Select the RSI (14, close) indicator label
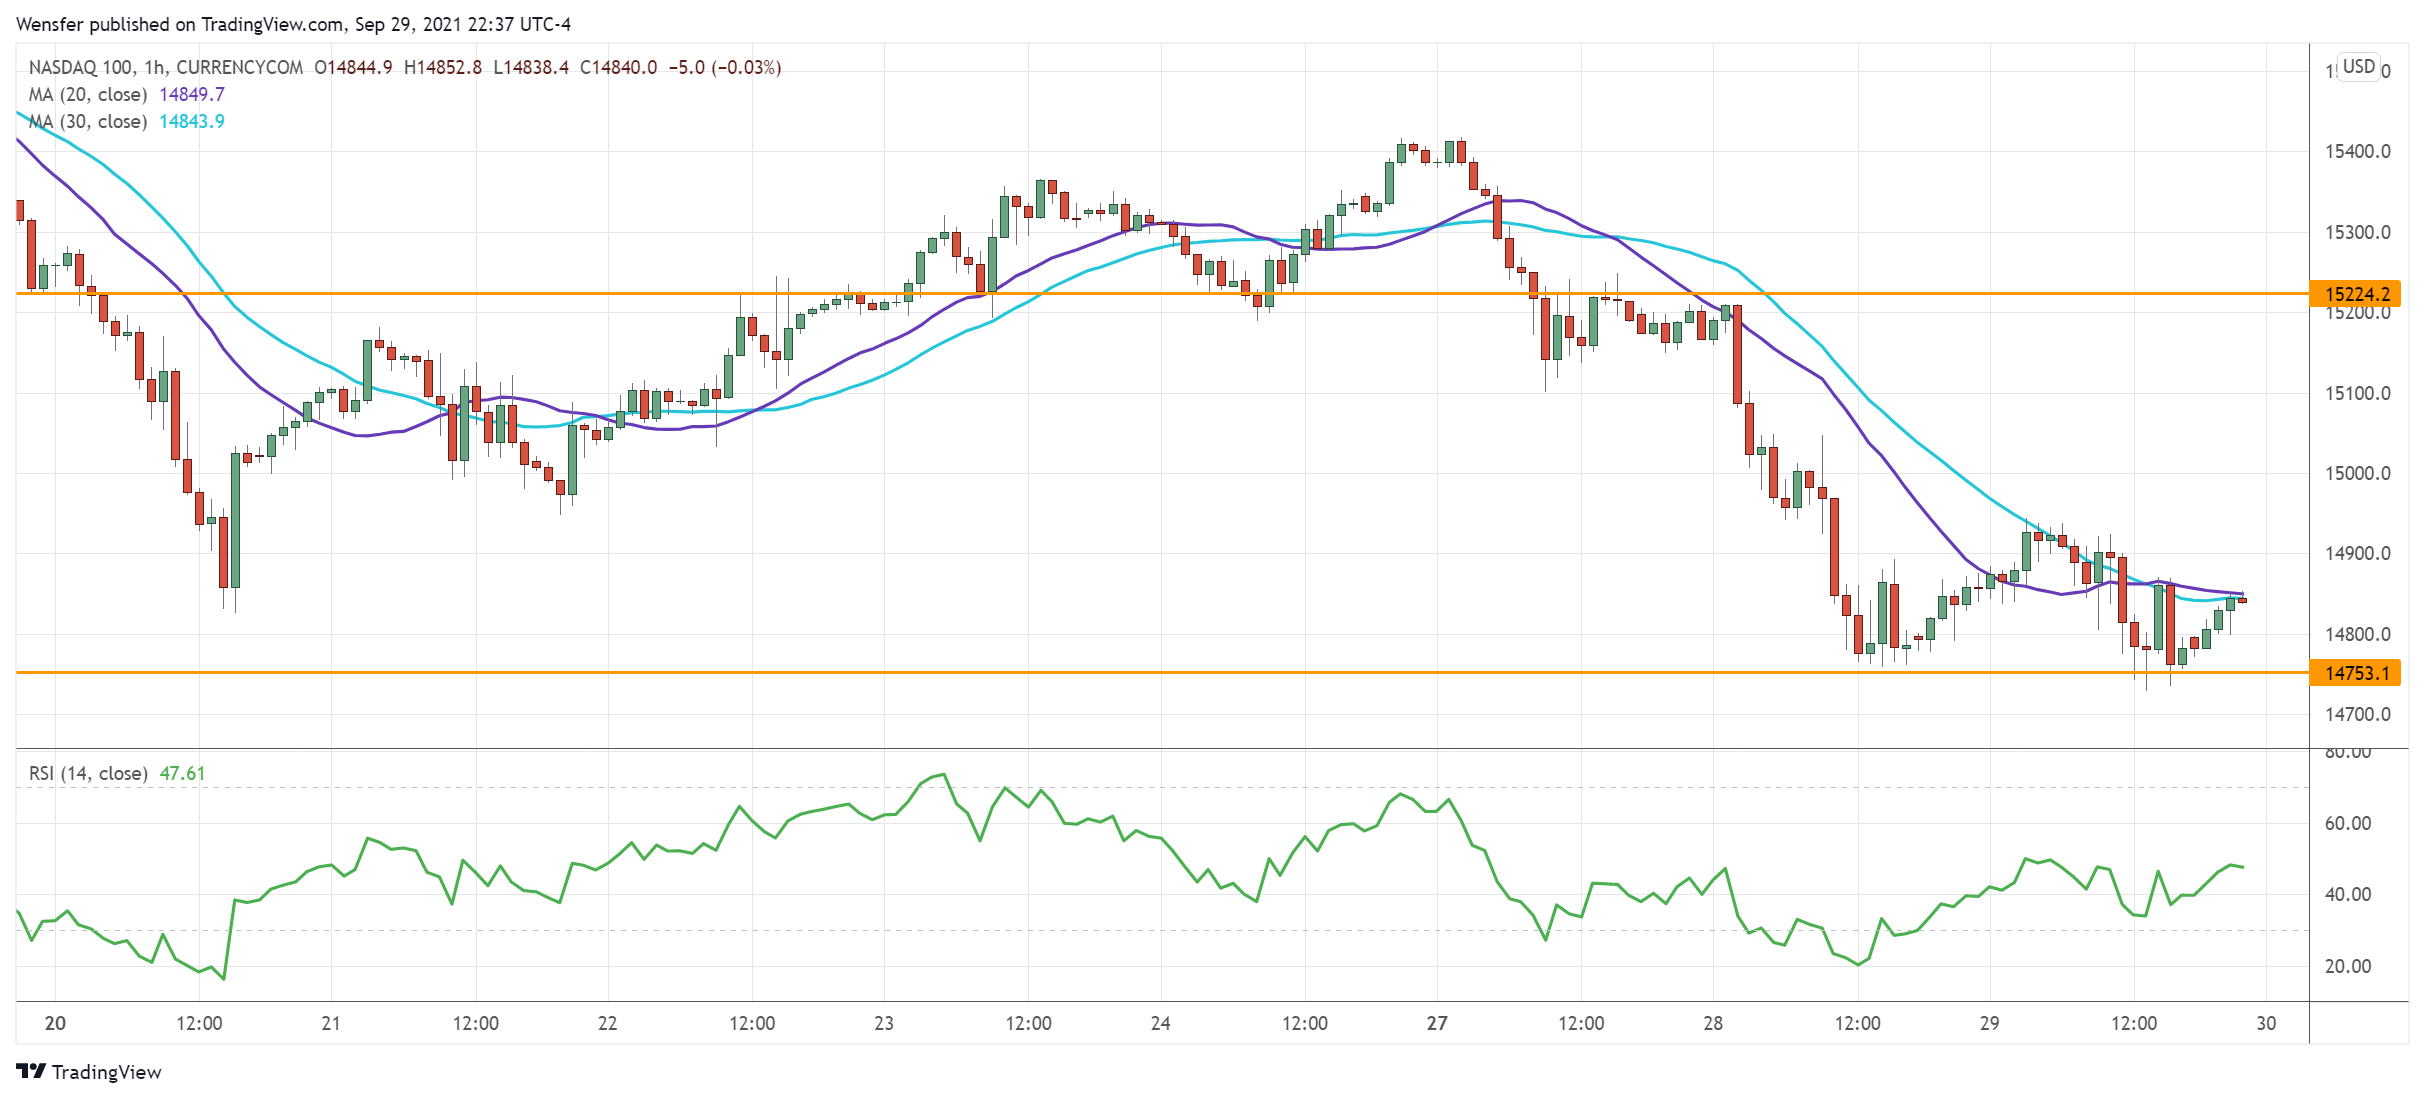This screenshot has height=1099, width=2425. pos(88,773)
